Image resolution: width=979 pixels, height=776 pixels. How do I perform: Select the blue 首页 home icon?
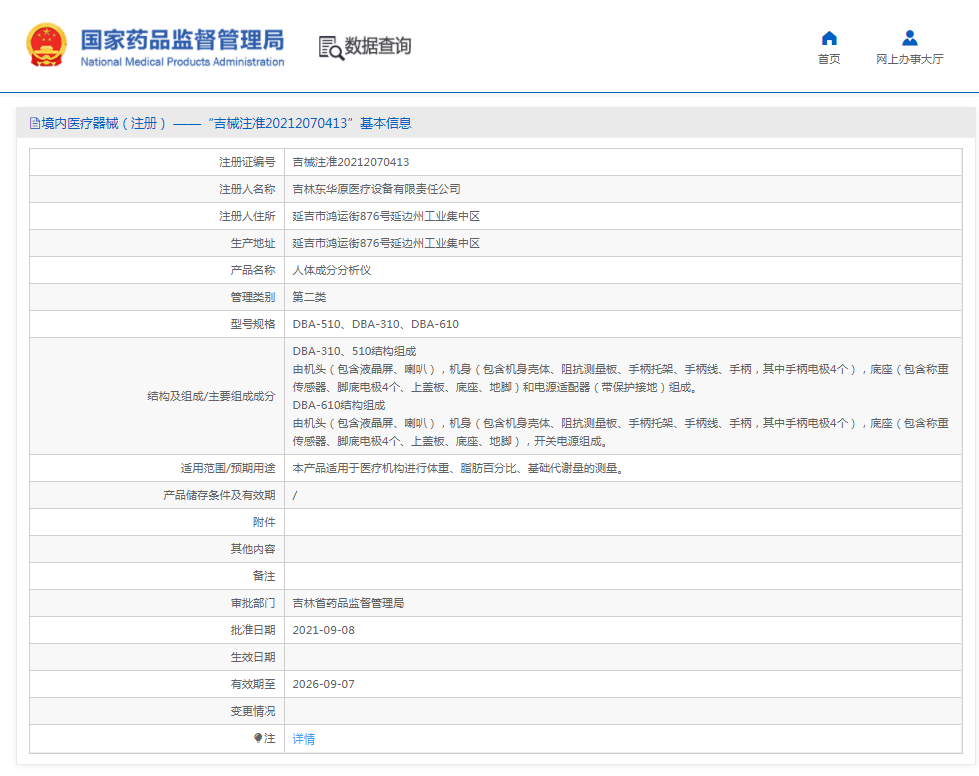[x=828, y=38]
